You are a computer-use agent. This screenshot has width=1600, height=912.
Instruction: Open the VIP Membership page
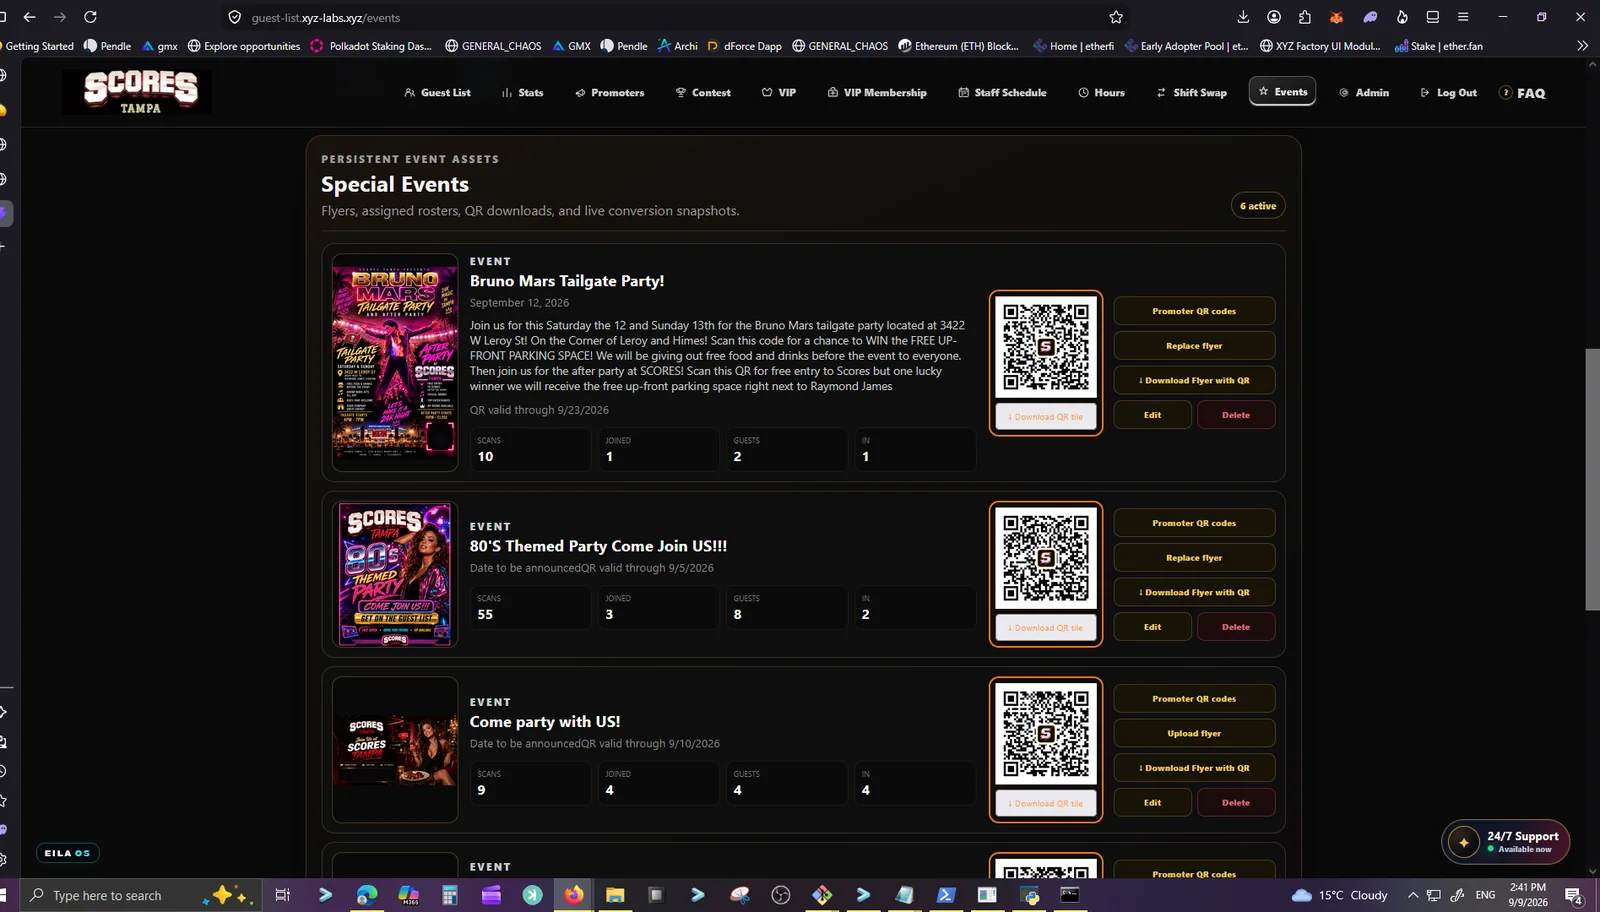click(x=877, y=92)
